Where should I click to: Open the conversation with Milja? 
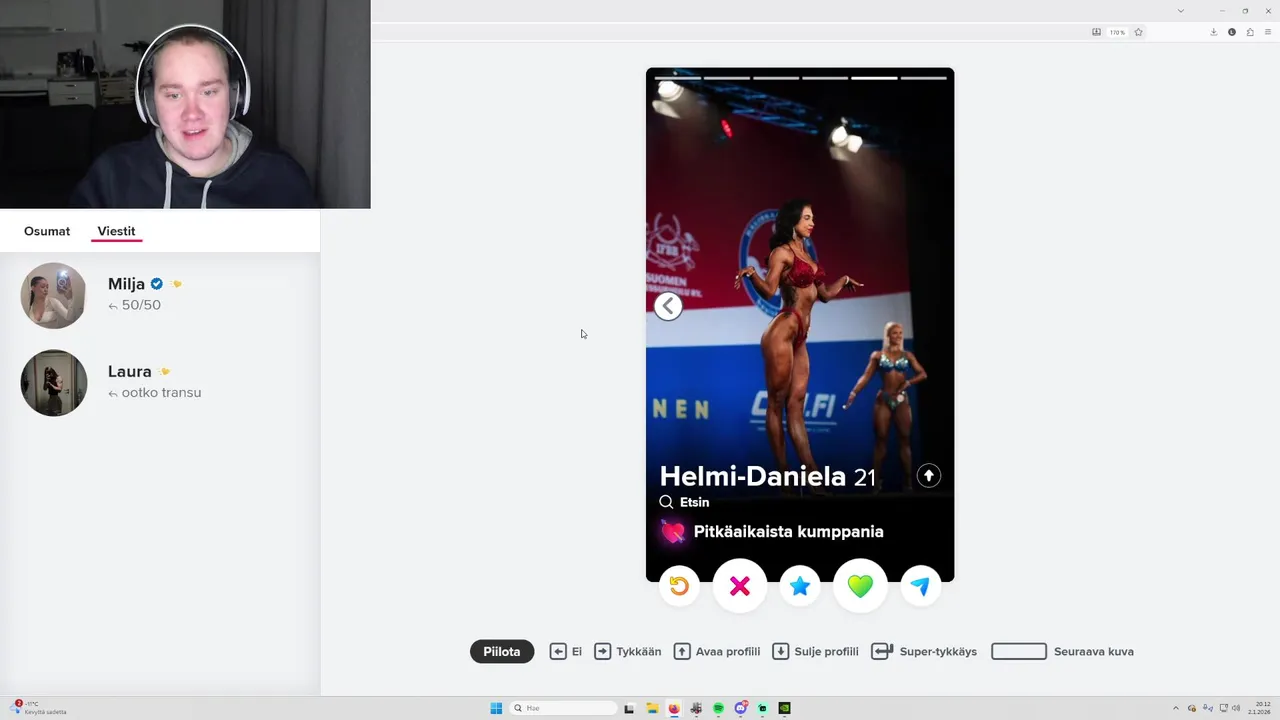coord(160,295)
